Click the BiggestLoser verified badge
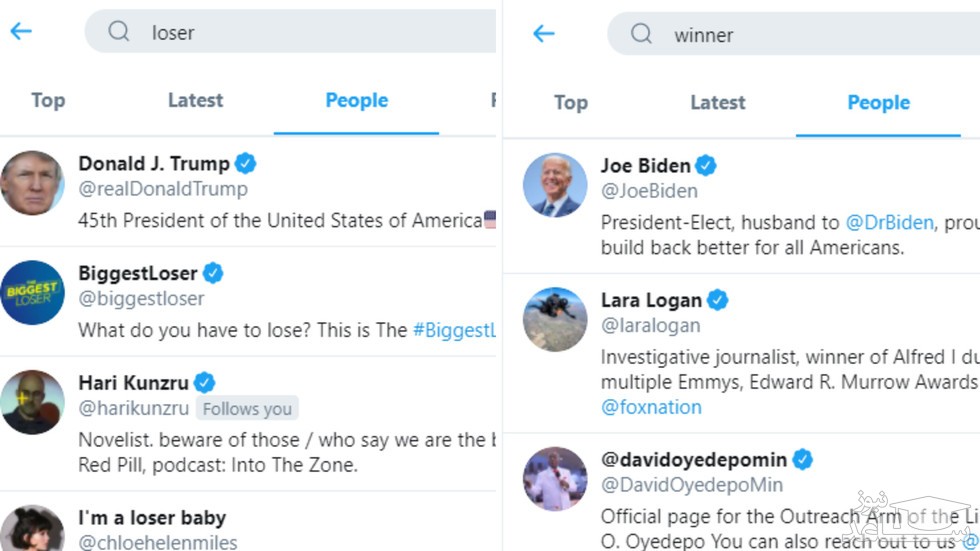Image resolution: width=980 pixels, height=551 pixels. 213,272
